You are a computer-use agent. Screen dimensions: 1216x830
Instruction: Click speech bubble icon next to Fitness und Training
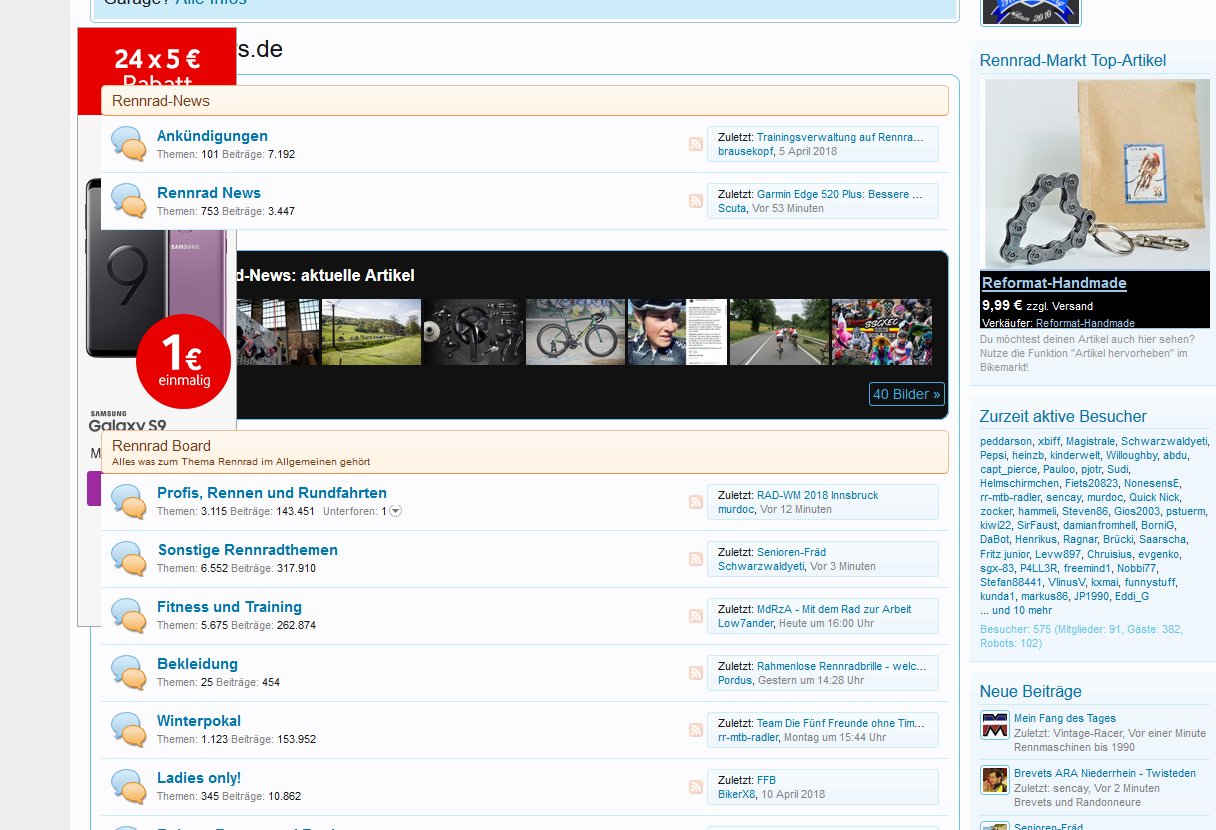129,615
